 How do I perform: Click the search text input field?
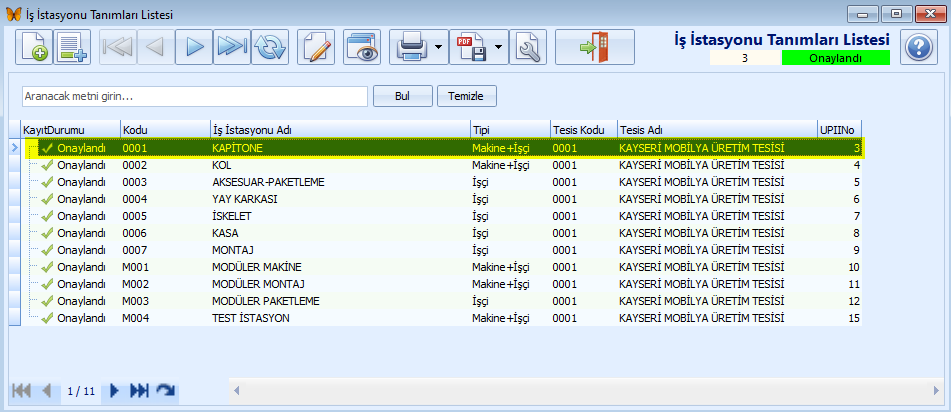click(195, 96)
